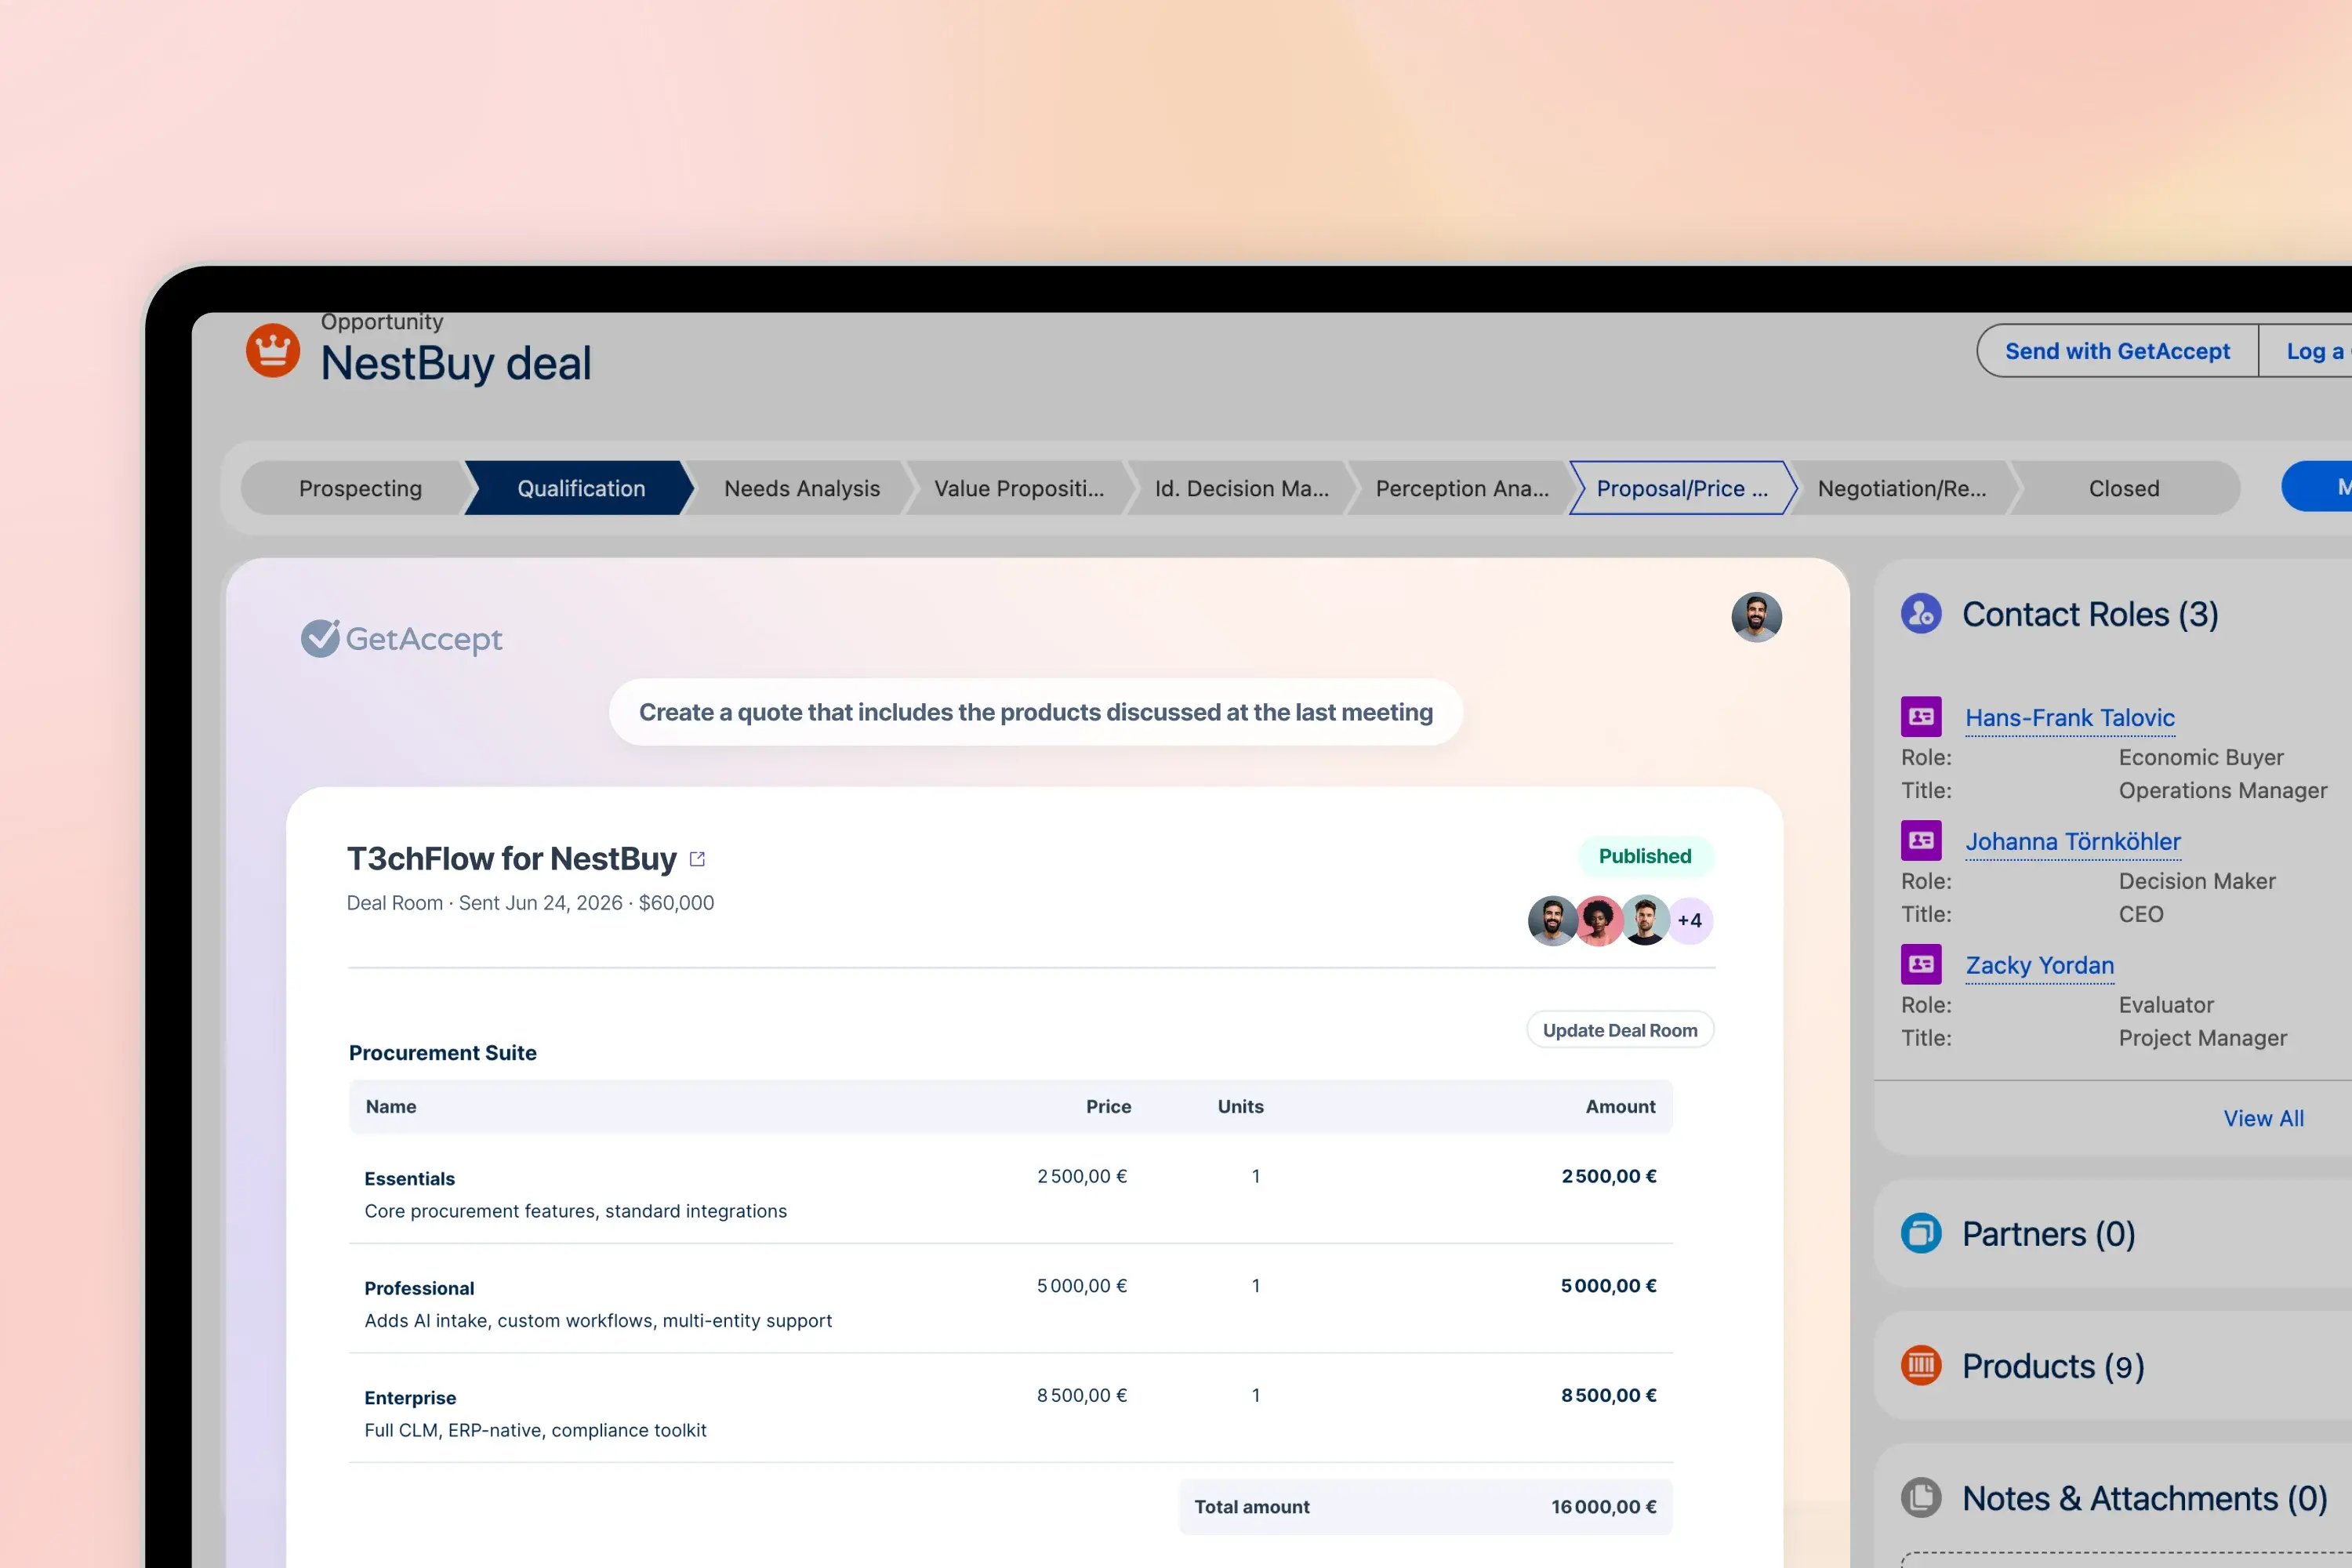Click the Enterprise amount 8 500,00 € in bold

(x=1609, y=1395)
